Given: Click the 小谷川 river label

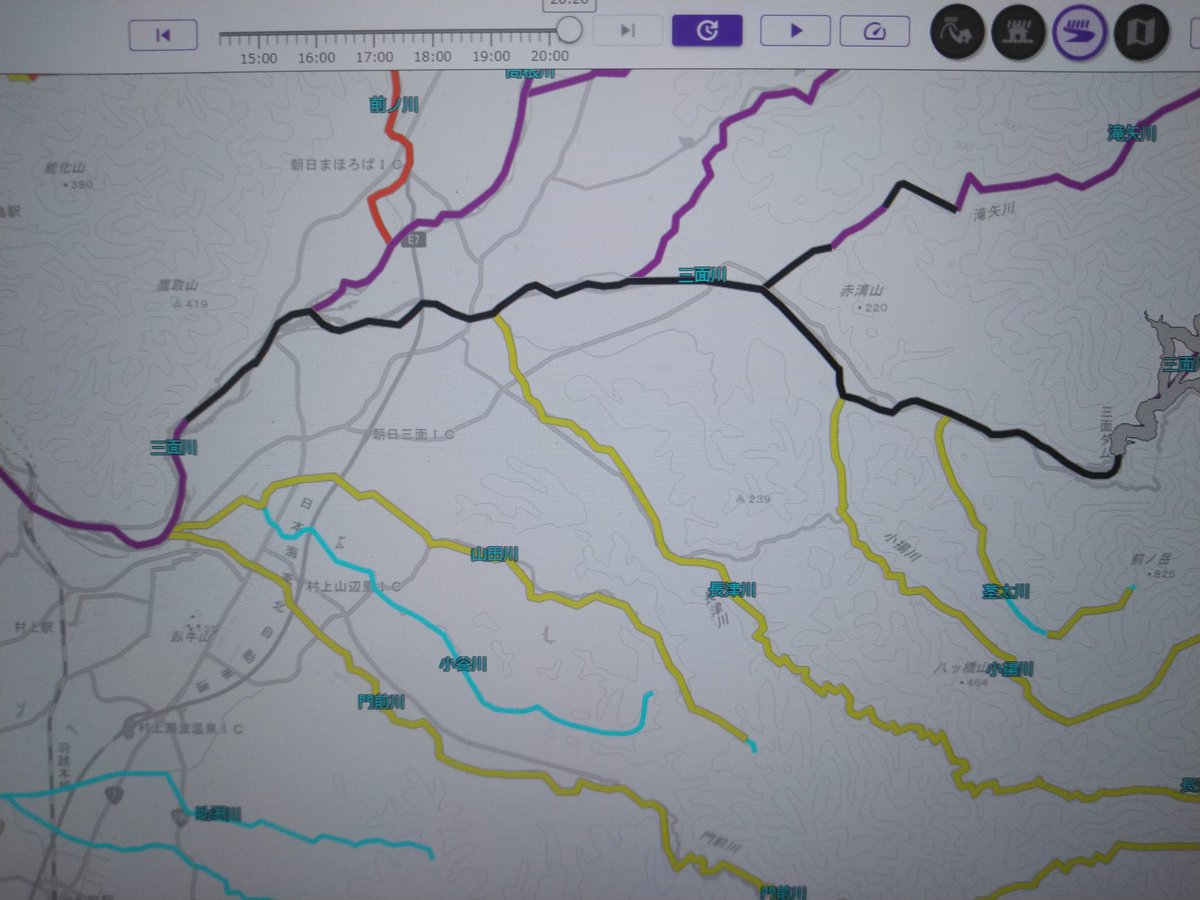Looking at the screenshot, I should tap(463, 664).
